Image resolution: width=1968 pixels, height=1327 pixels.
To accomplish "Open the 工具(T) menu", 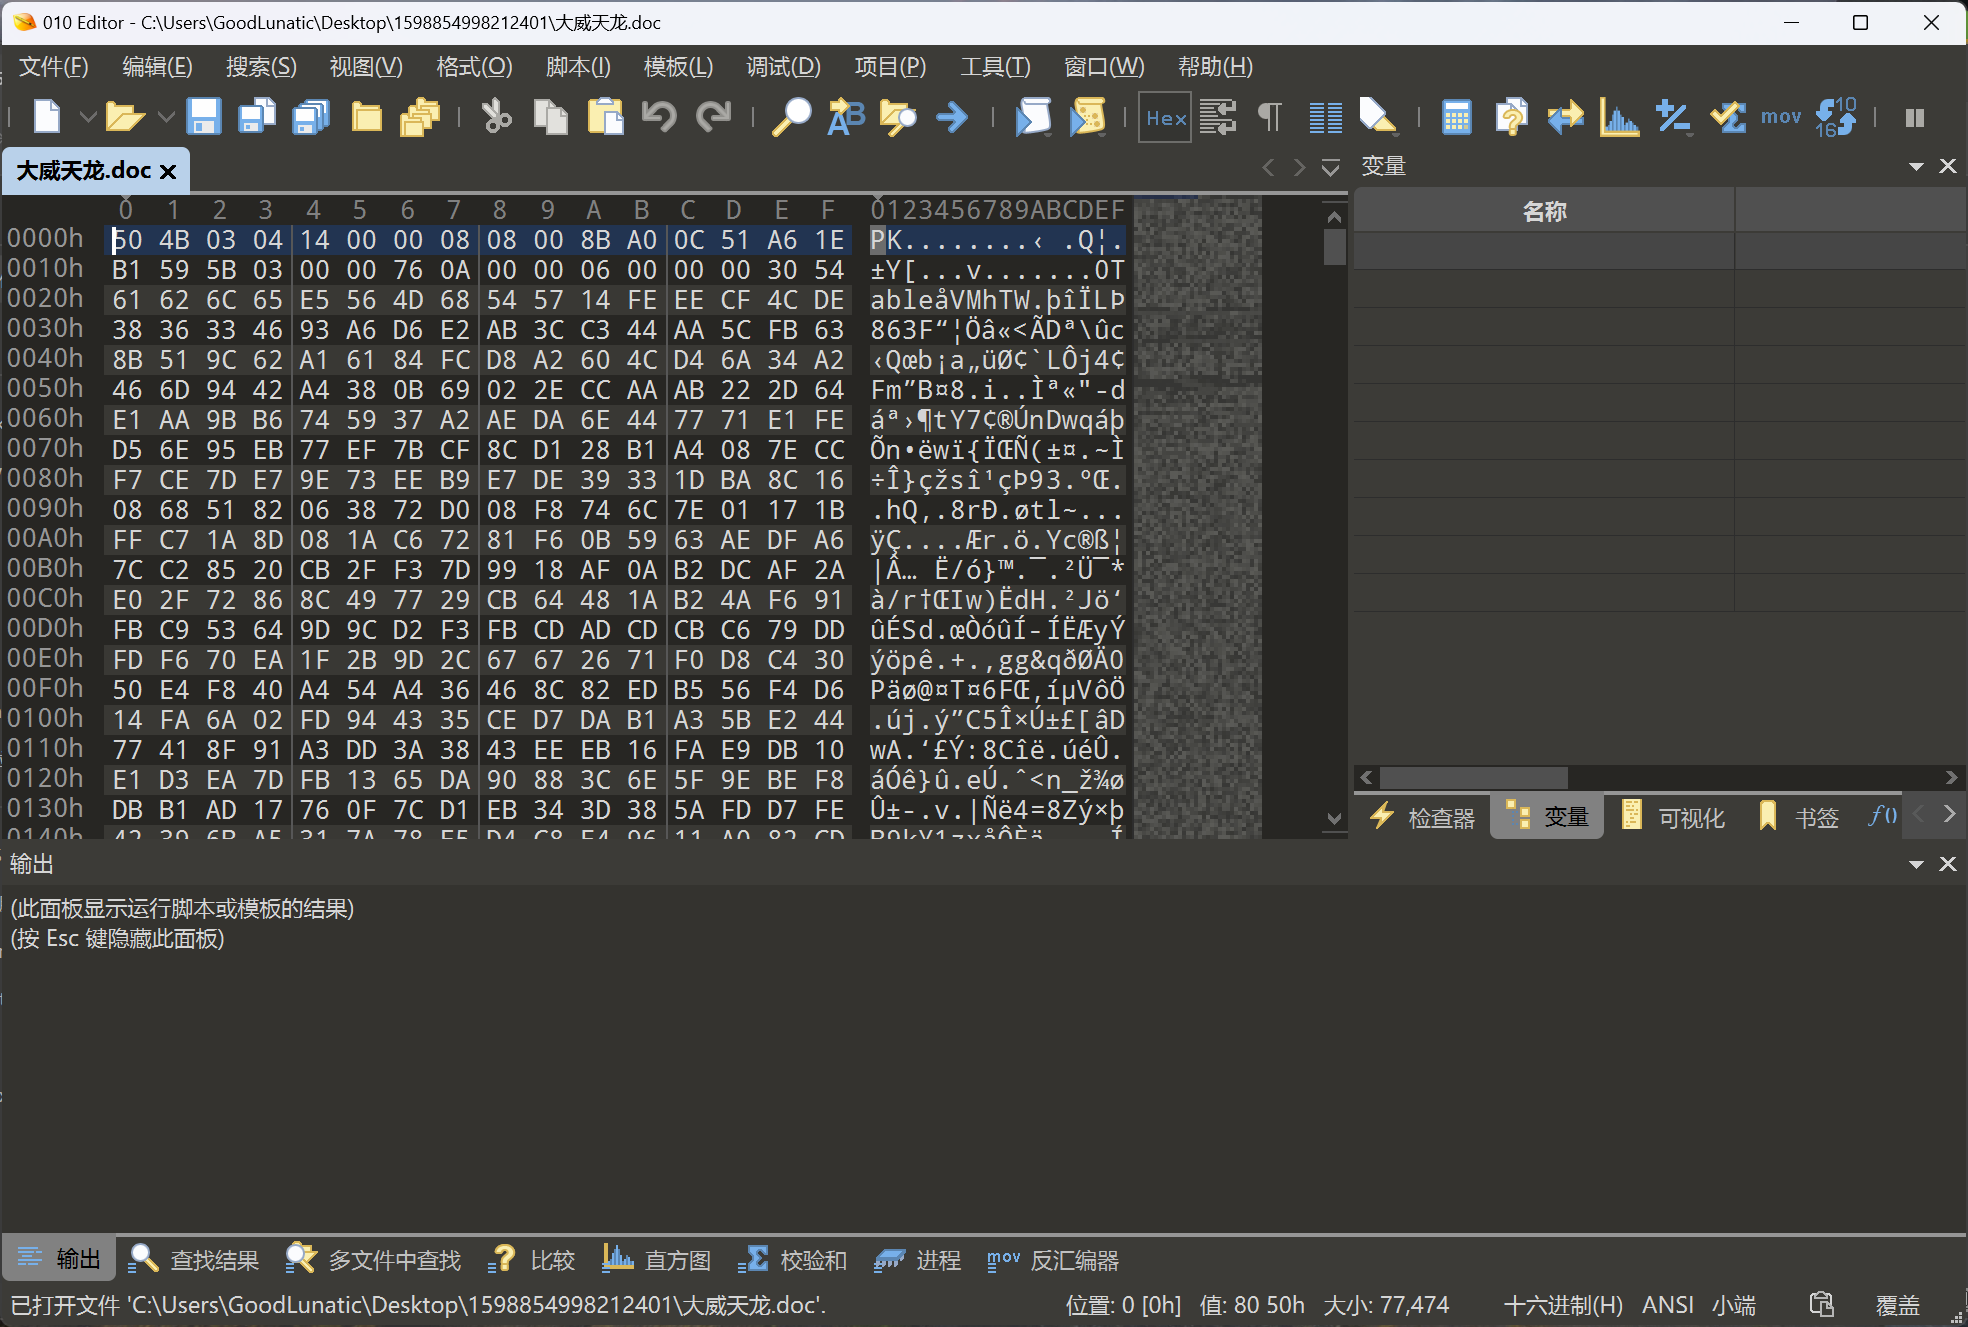I will point(995,67).
